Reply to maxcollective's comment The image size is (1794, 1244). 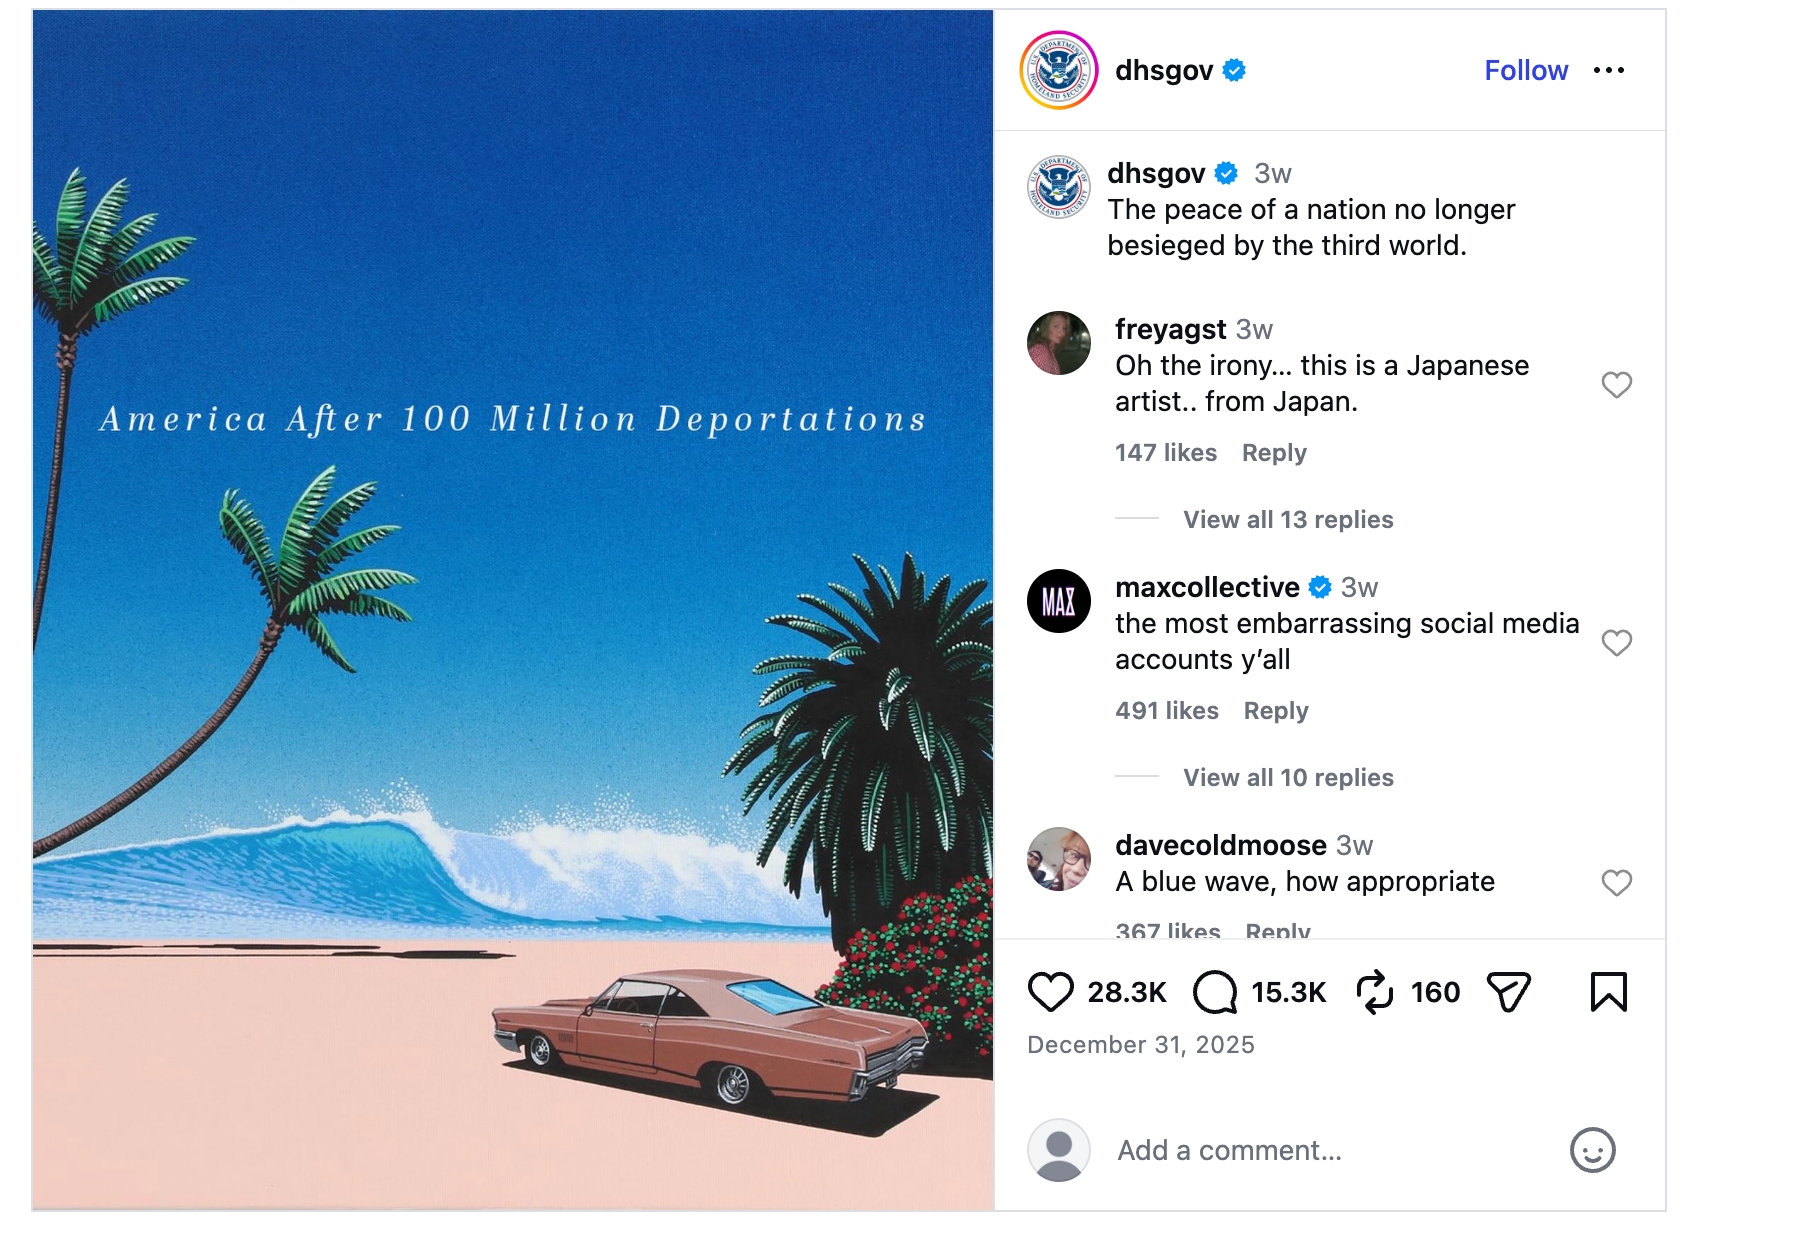point(1275,711)
